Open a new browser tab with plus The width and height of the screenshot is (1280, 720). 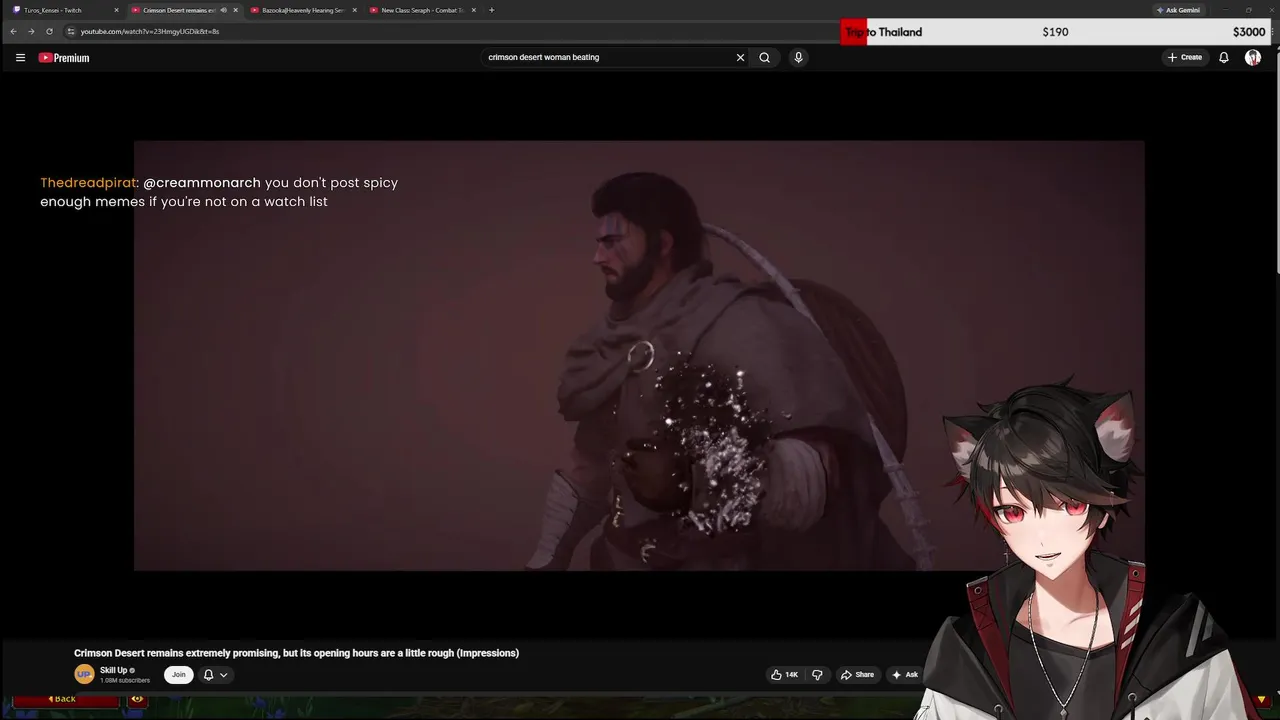tap(491, 10)
